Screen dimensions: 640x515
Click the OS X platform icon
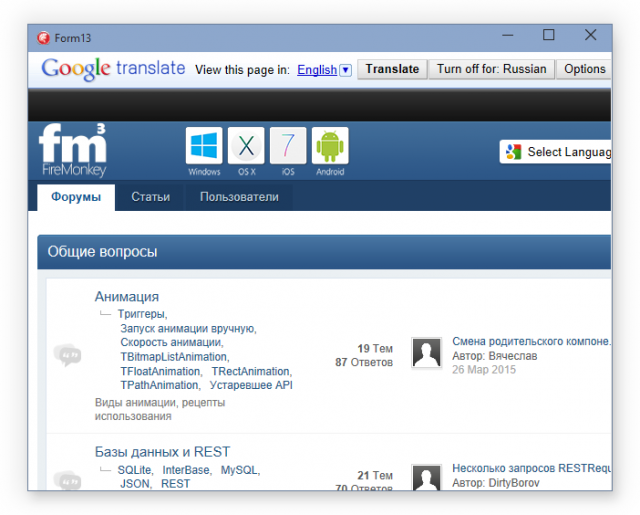(246, 146)
